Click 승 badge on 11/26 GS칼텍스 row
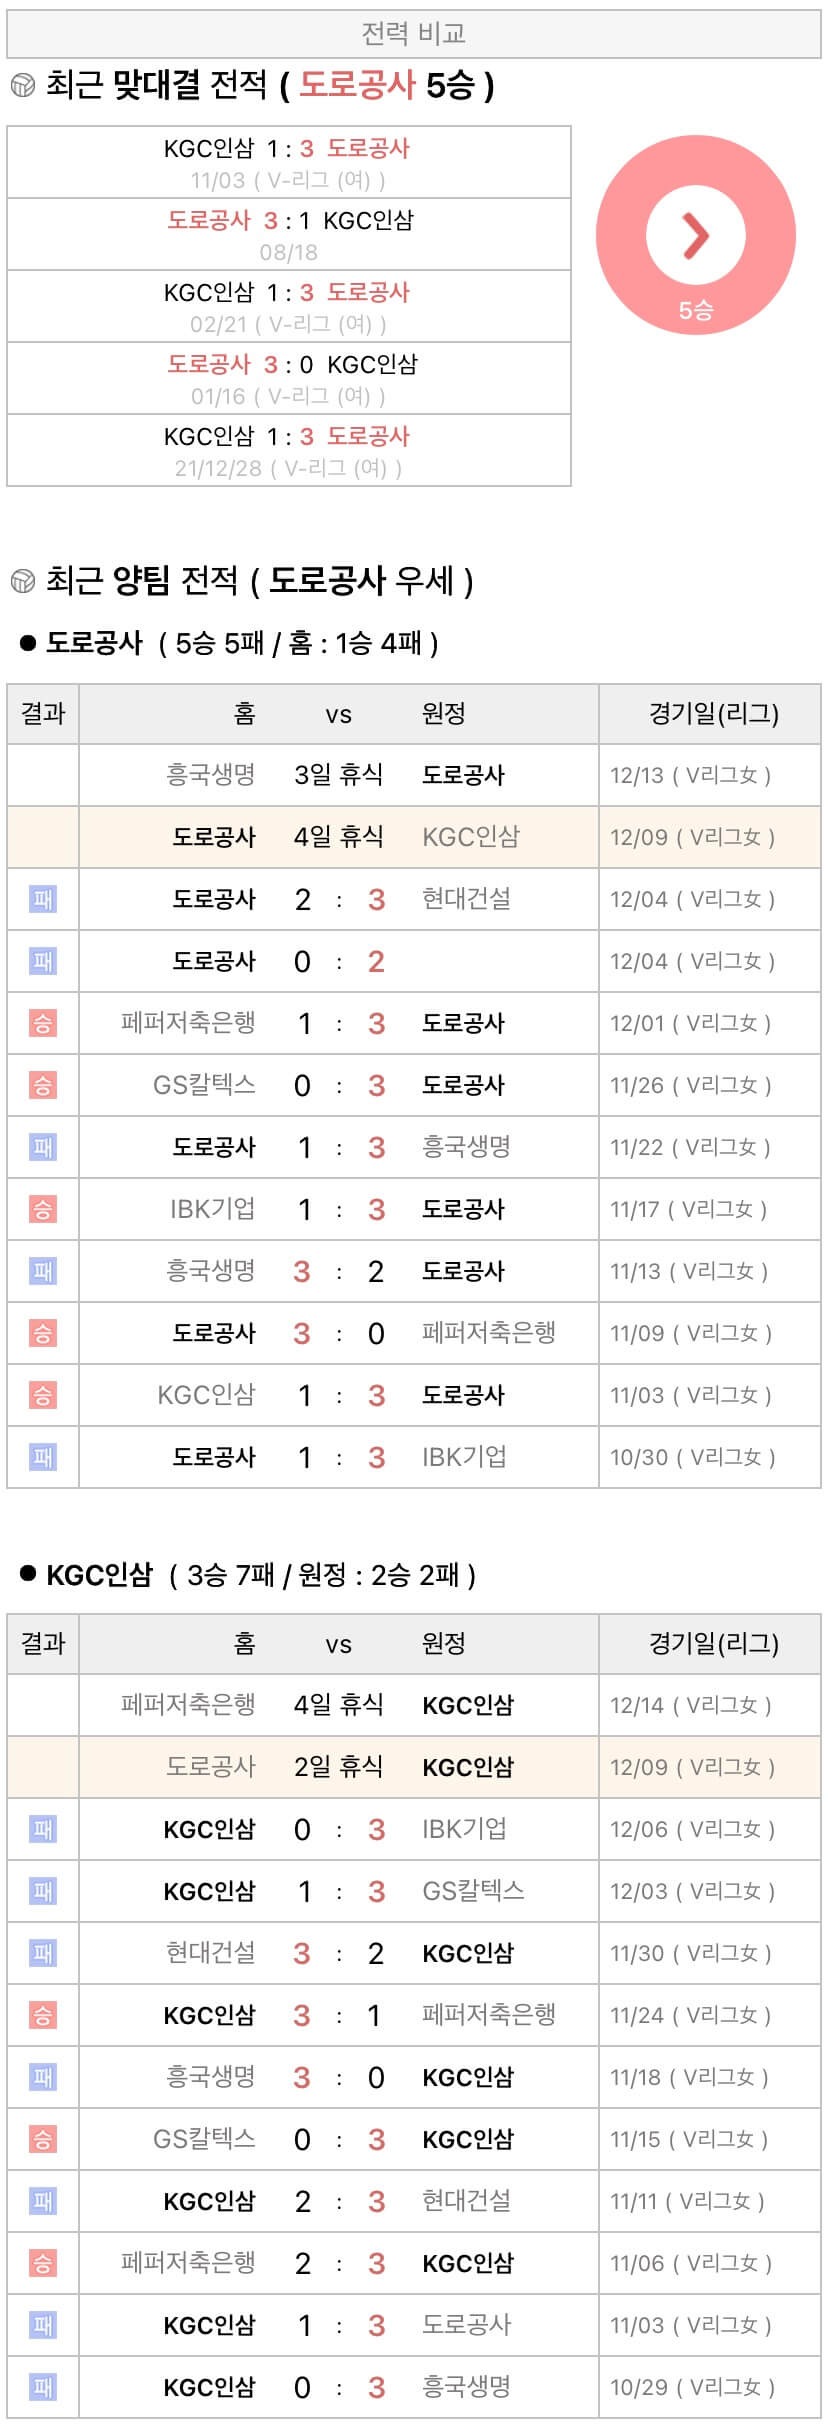Screen dimensions: 828x2432 [43, 1085]
